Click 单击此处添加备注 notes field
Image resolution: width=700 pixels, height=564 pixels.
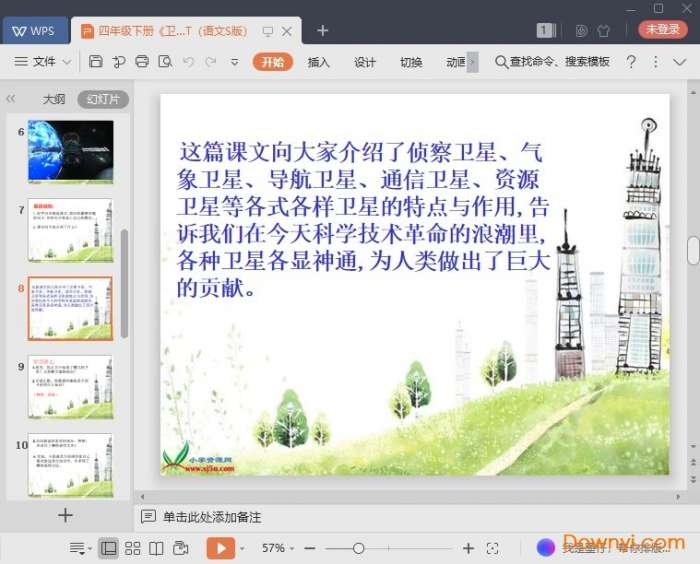point(212,517)
